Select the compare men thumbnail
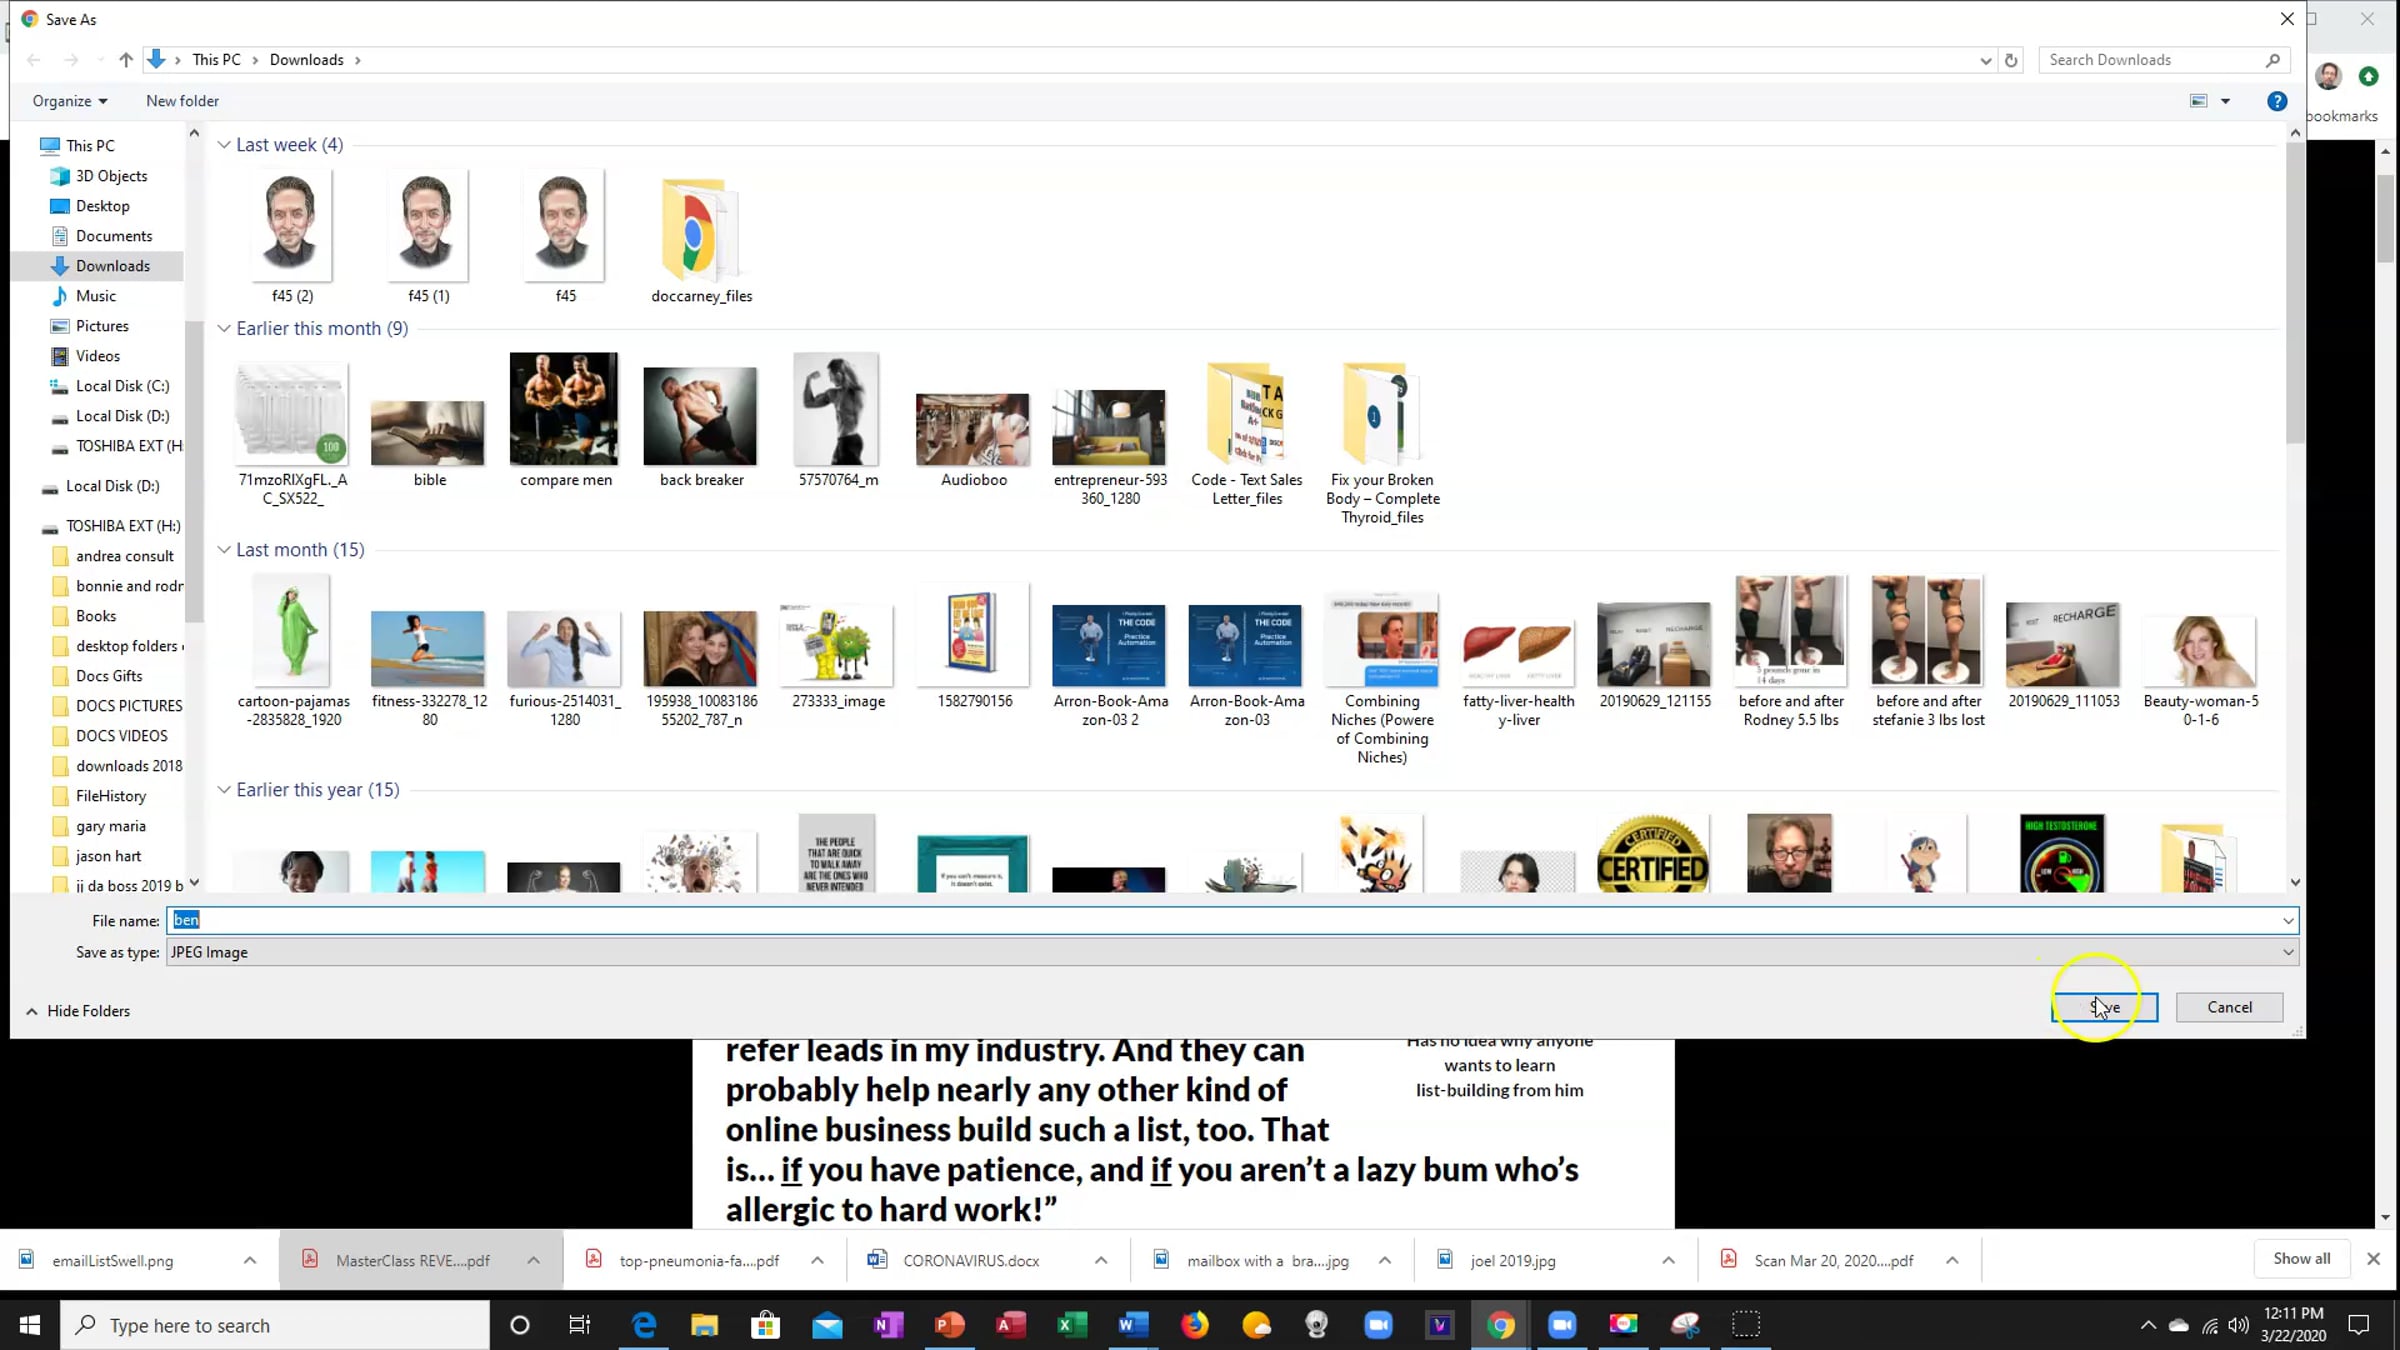This screenshot has height=1350, width=2400. pyautogui.click(x=564, y=410)
